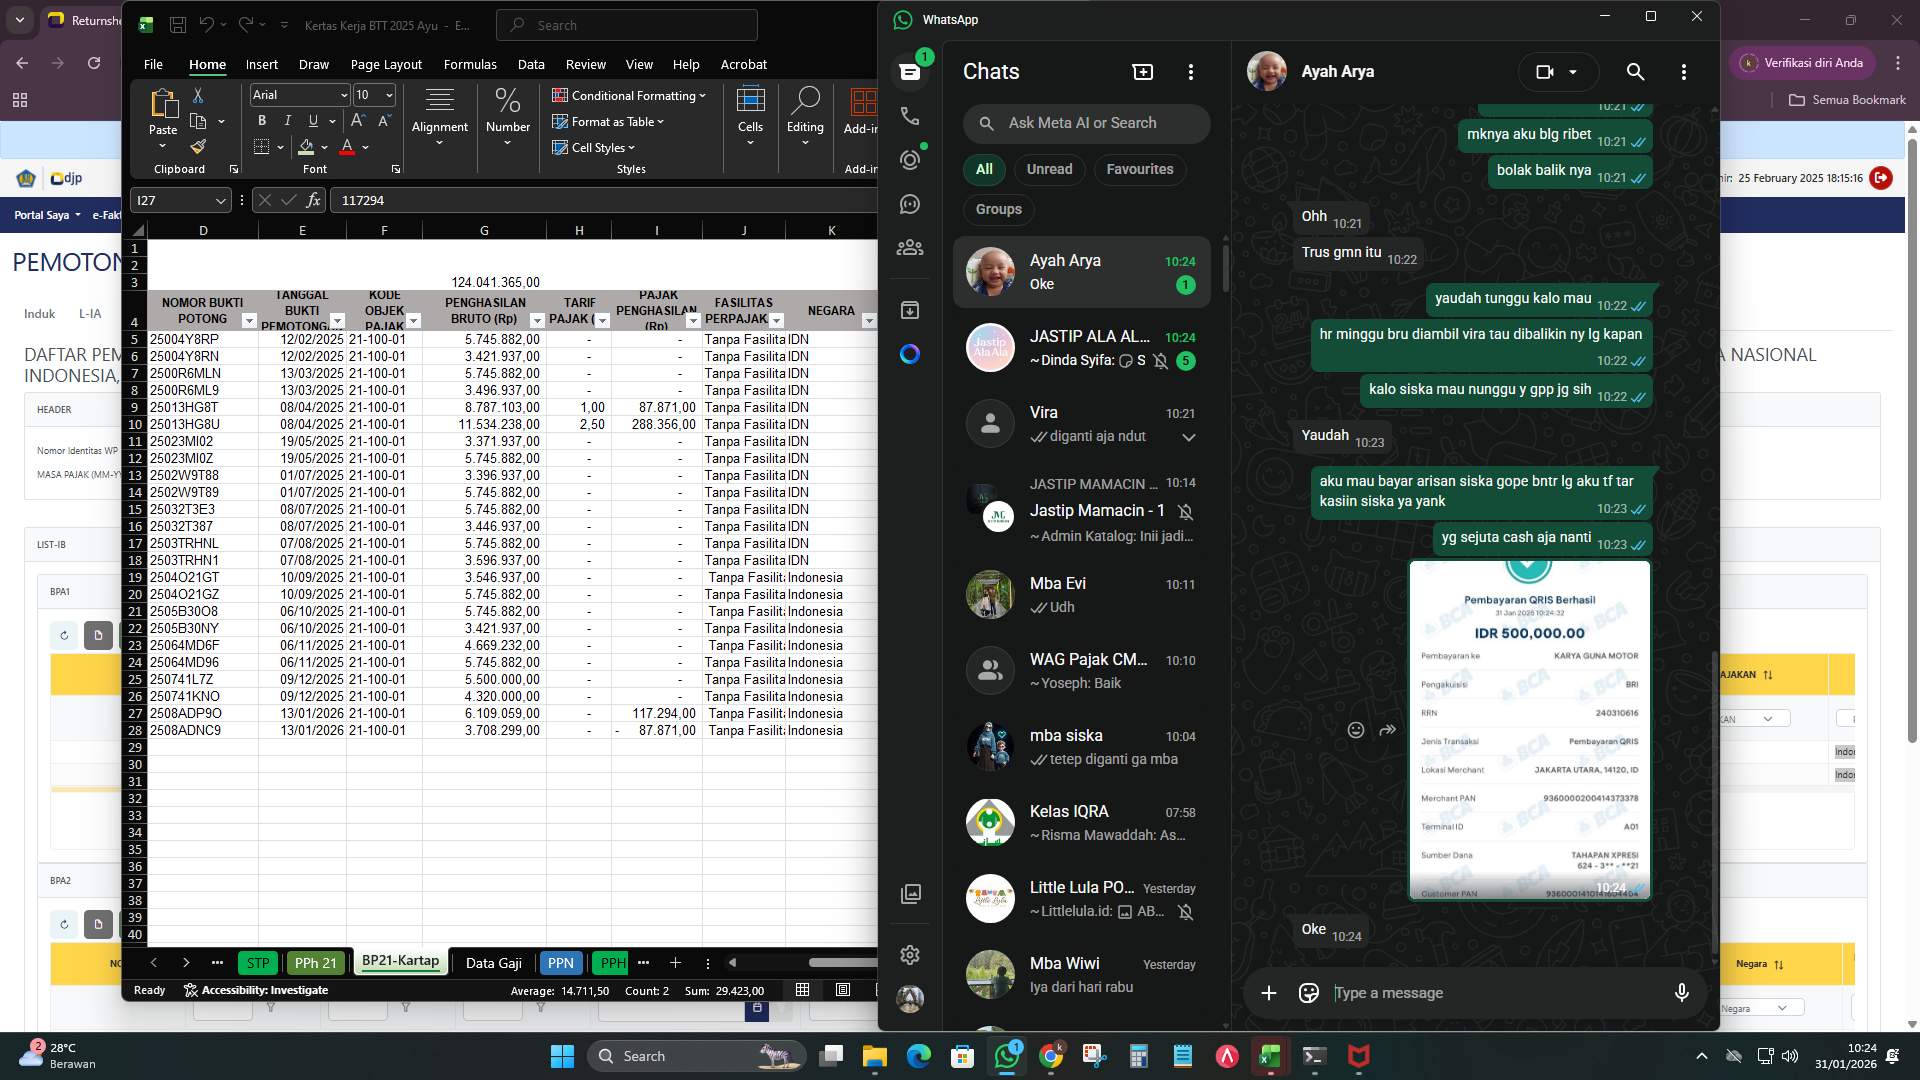Viewport: 1920px width, 1080px height.
Task: Select the Format Painter tool
Action: point(197,146)
